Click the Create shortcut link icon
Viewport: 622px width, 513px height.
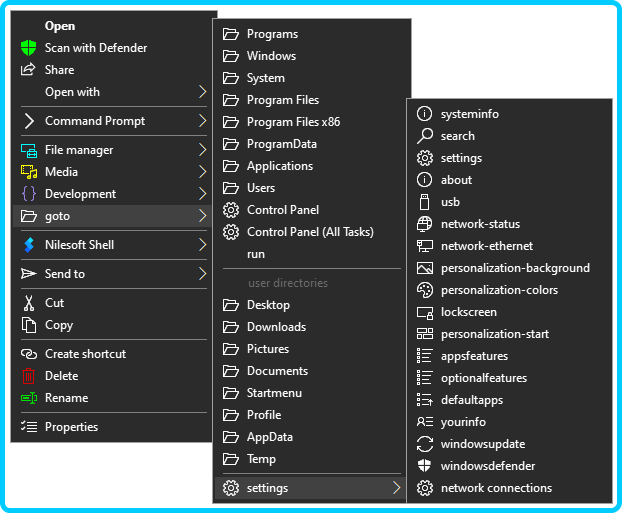[29, 354]
